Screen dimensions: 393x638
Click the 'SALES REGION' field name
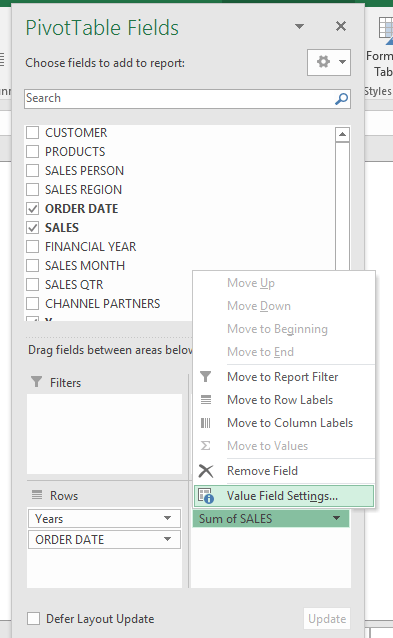coord(83,190)
